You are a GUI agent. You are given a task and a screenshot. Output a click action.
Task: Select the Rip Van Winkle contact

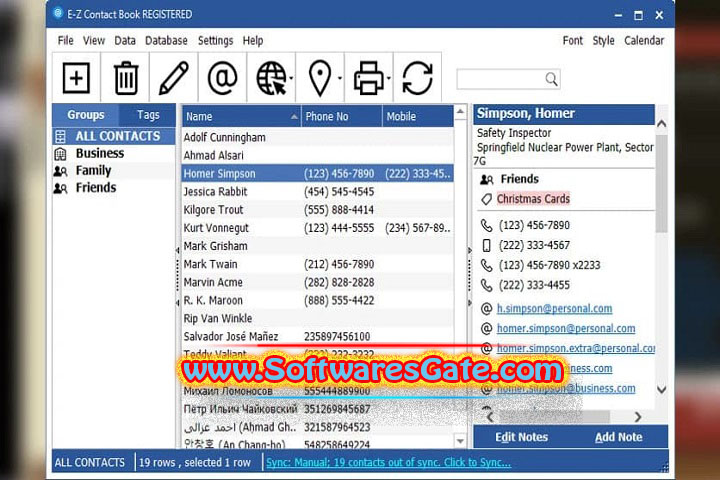pos(318,318)
